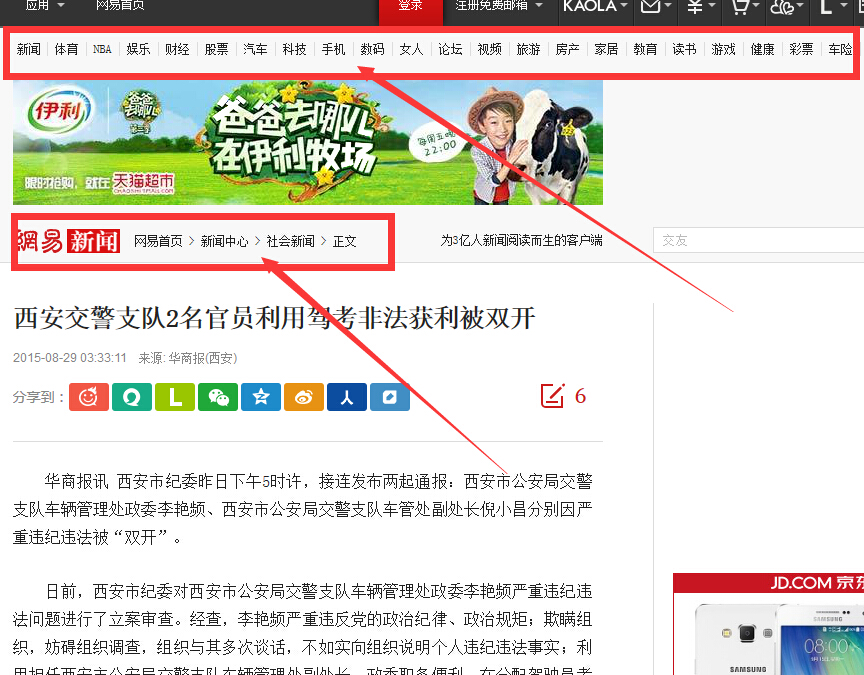Select 科技 in the channel navigation bar
Image resolution: width=864 pixels, height=675 pixels.
pos(294,49)
